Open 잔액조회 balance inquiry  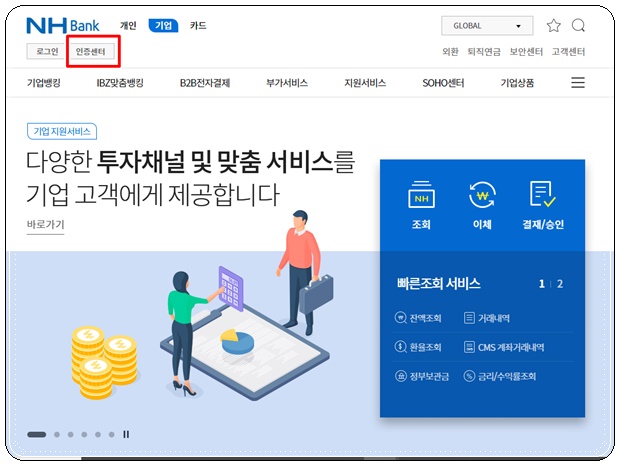pos(418,318)
